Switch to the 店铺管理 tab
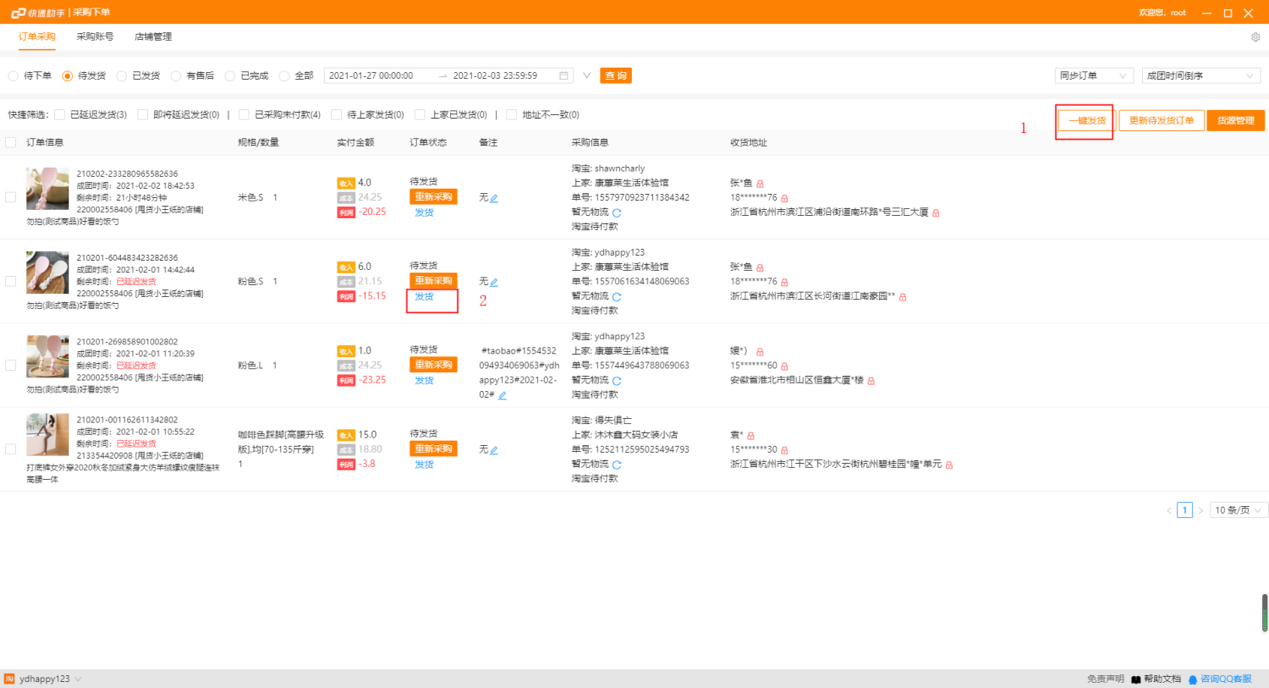This screenshot has height=688, width=1269. [x=152, y=35]
